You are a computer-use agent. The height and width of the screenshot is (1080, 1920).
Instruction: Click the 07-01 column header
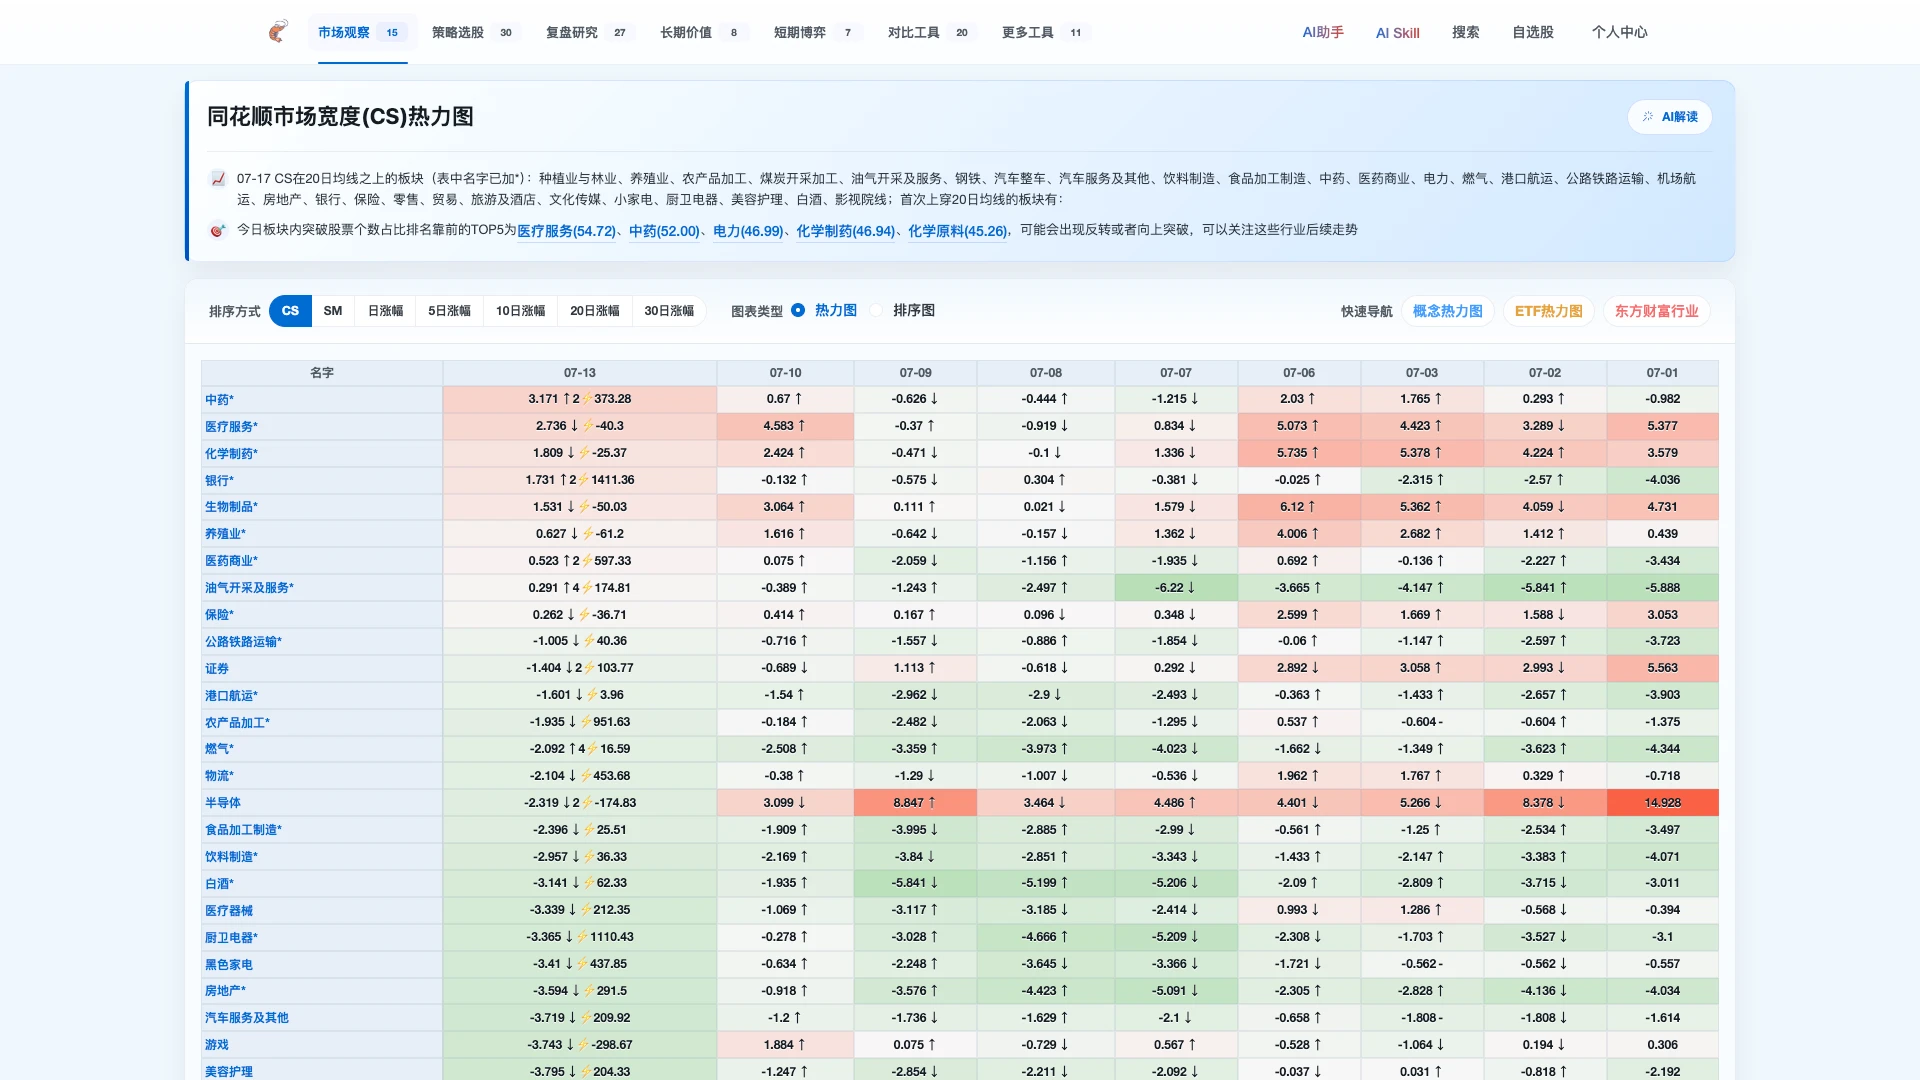(x=1663, y=373)
